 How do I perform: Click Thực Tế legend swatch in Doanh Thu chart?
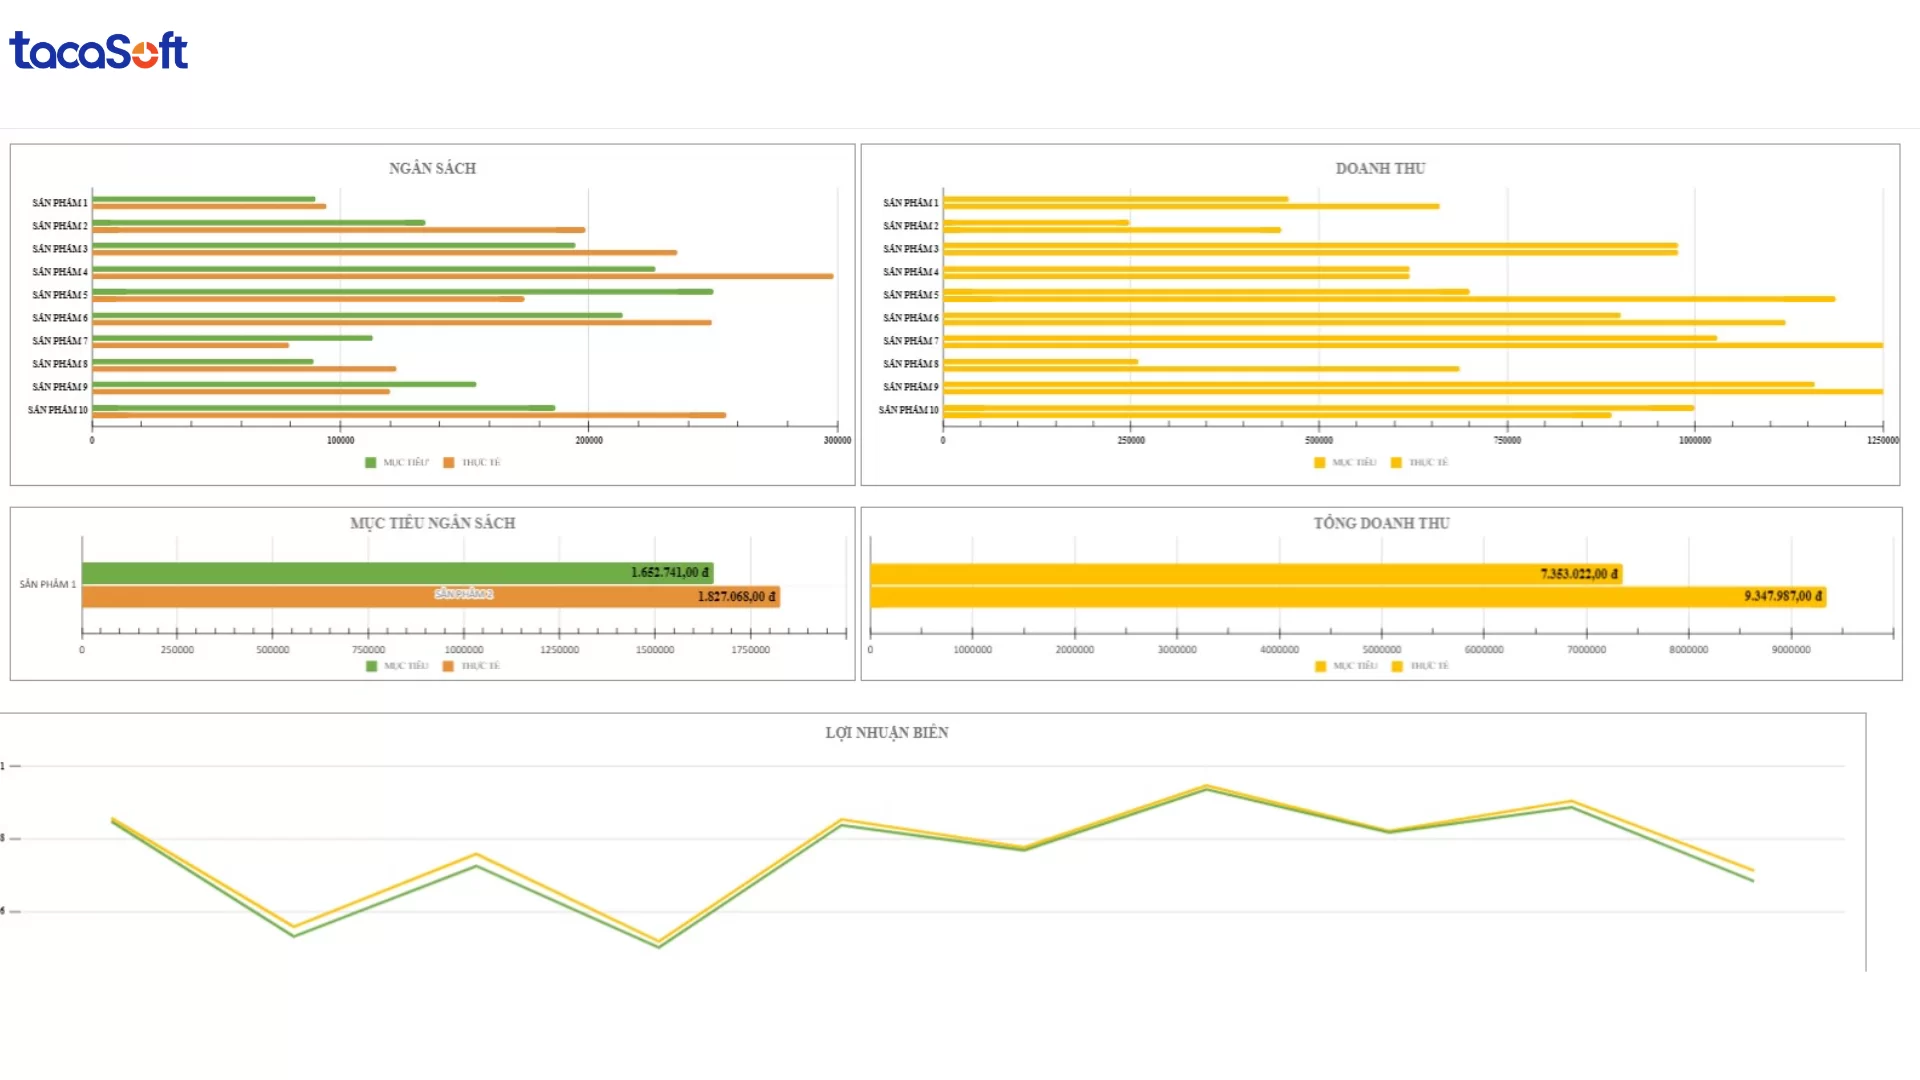point(1396,463)
